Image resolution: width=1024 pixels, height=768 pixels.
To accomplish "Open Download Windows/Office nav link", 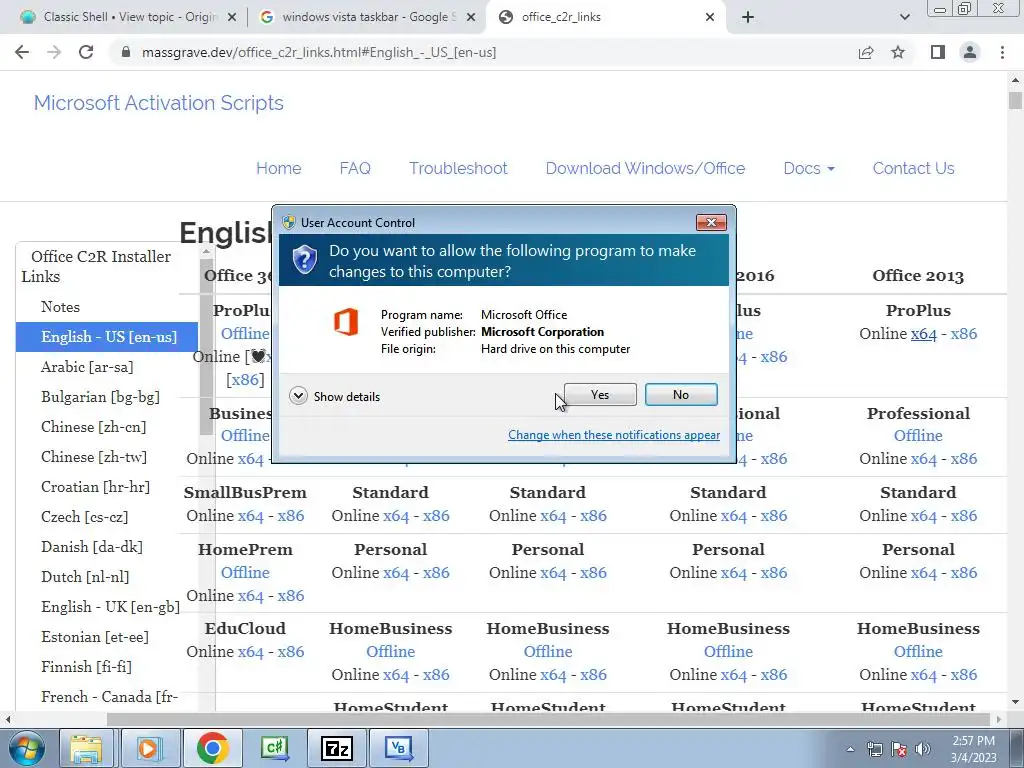I will point(645,168).
